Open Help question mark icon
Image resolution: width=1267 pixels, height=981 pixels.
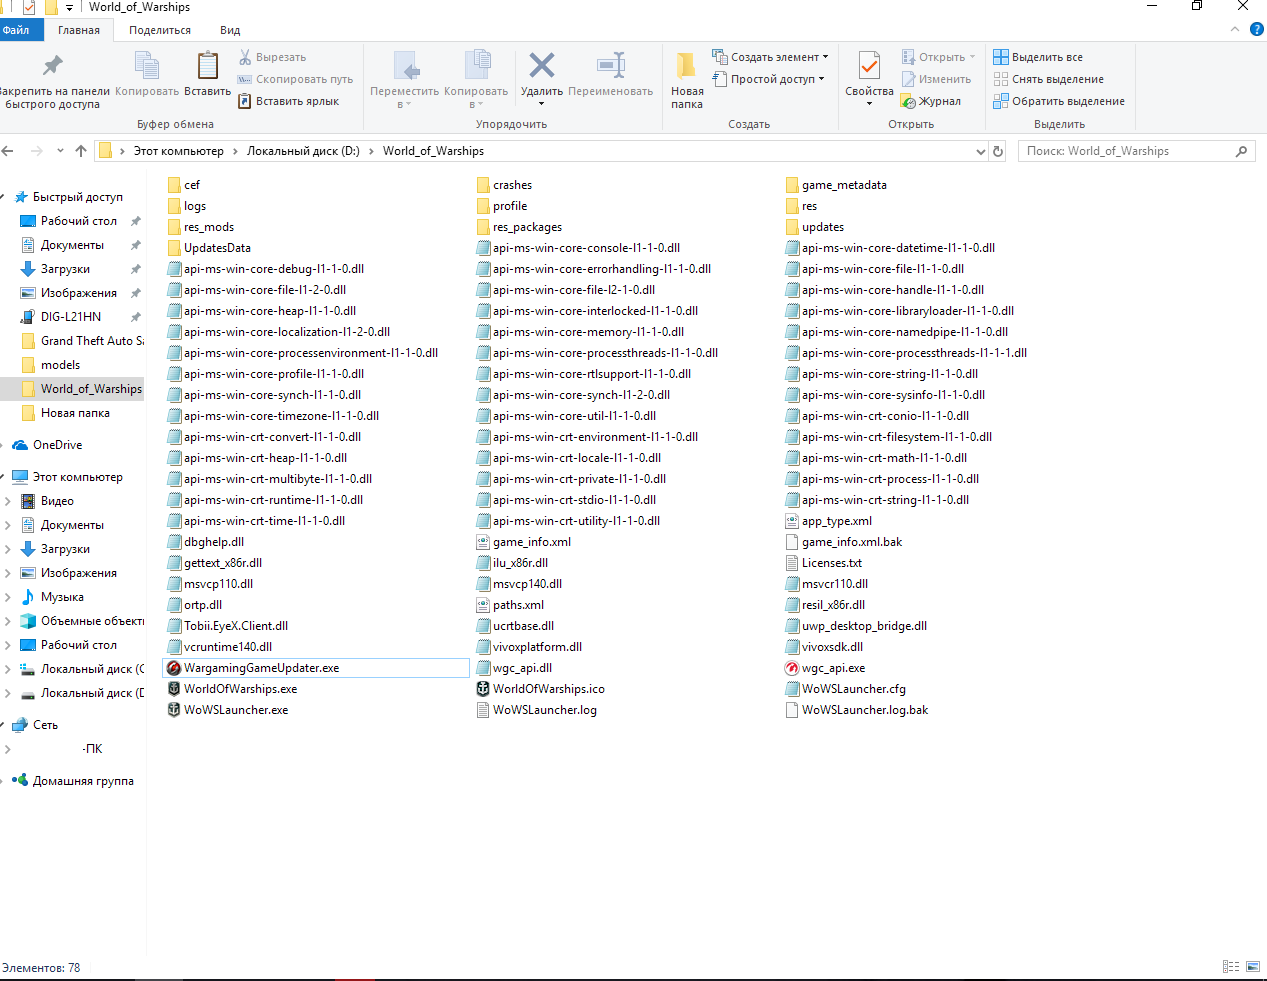coord(1257,30)
